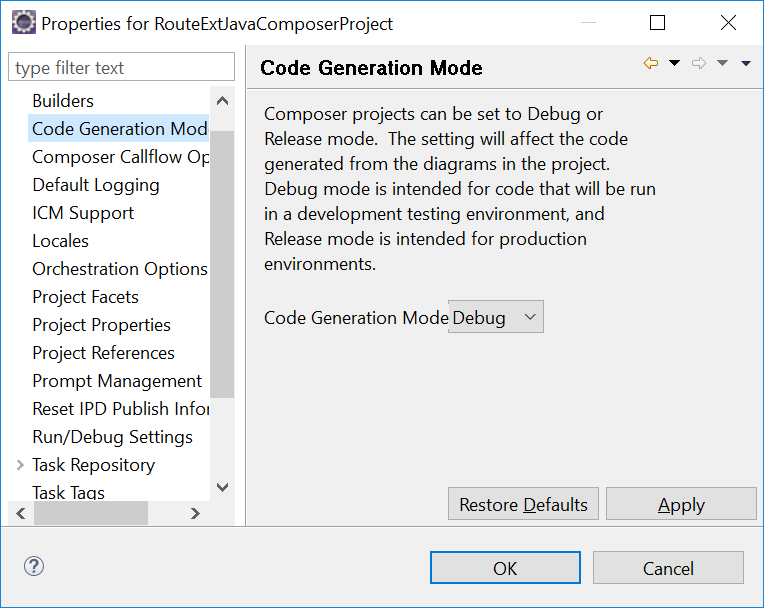764x608 pixels.
Task: Click the Restore Defaults button
Action: [x=523, y=505]
